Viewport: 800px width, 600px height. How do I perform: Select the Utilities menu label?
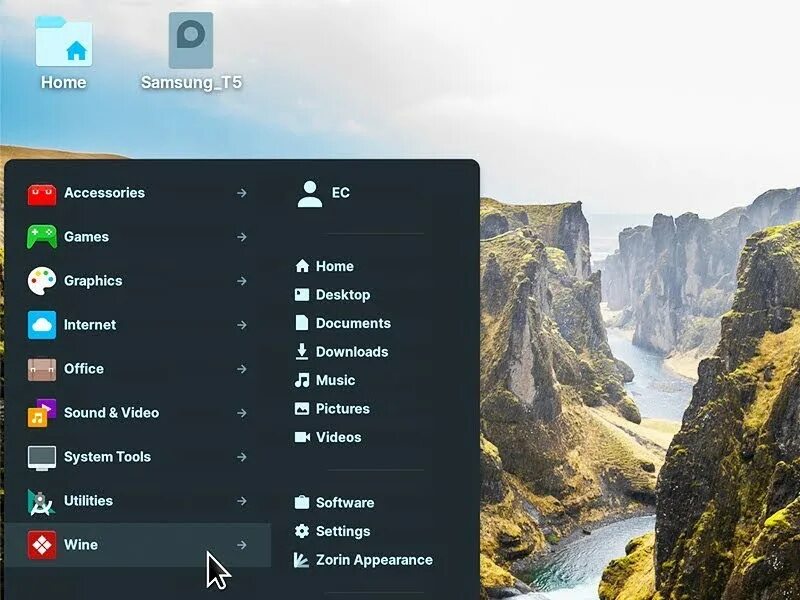pos(88,501)
